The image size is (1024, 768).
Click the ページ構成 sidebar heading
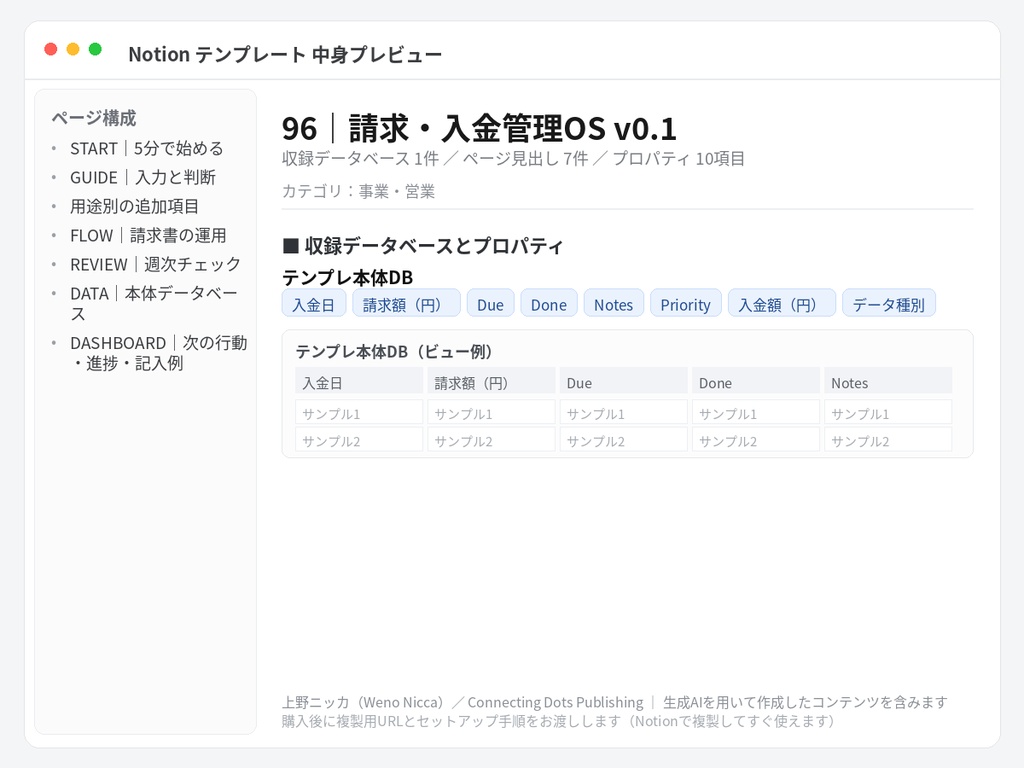[x=94, y=118]
